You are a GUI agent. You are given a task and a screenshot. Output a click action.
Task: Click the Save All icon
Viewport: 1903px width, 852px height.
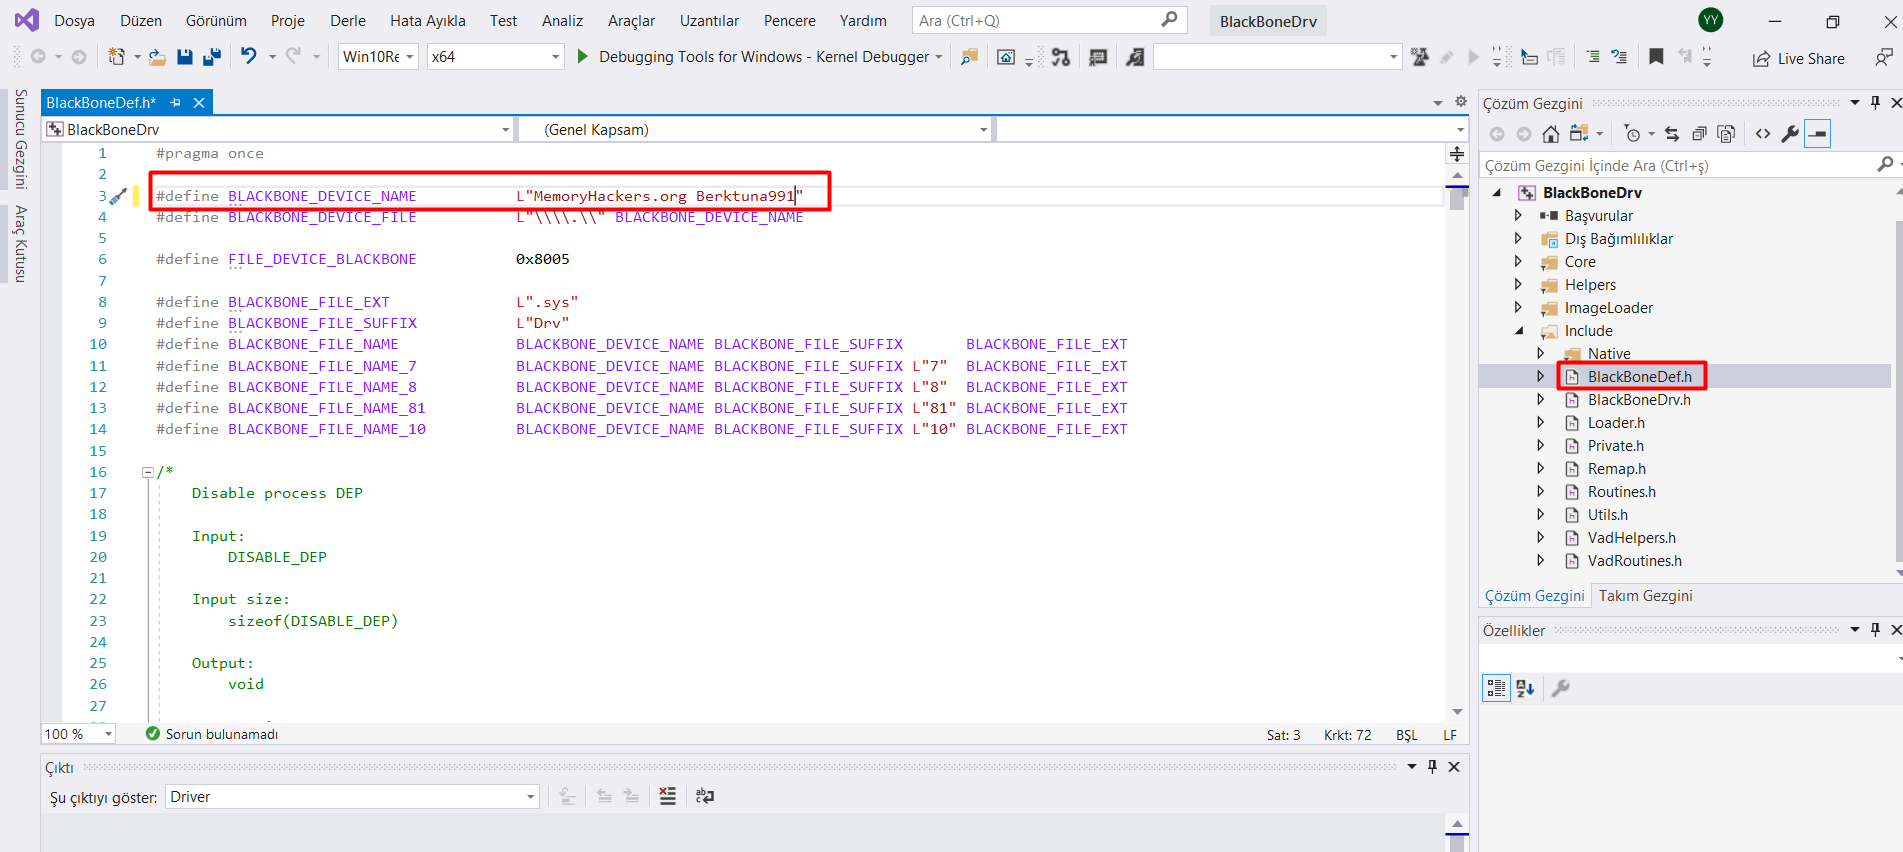pos(211,57)
